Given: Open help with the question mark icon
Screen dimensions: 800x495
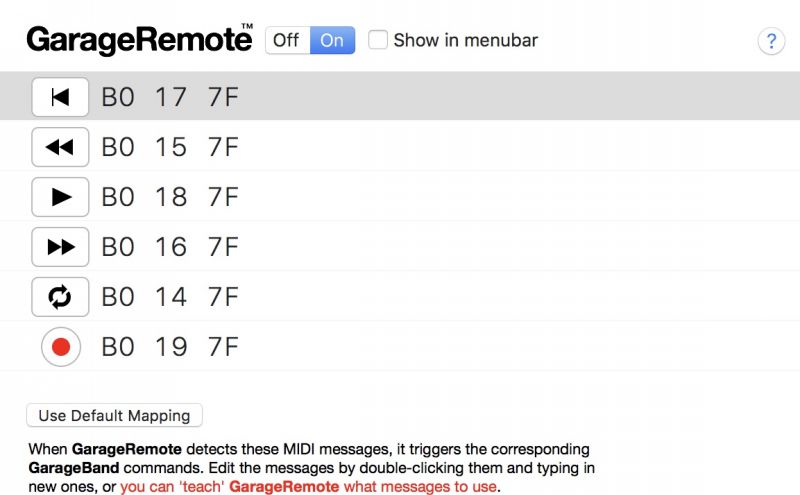Looking at the screenshot, I should 771,41.
